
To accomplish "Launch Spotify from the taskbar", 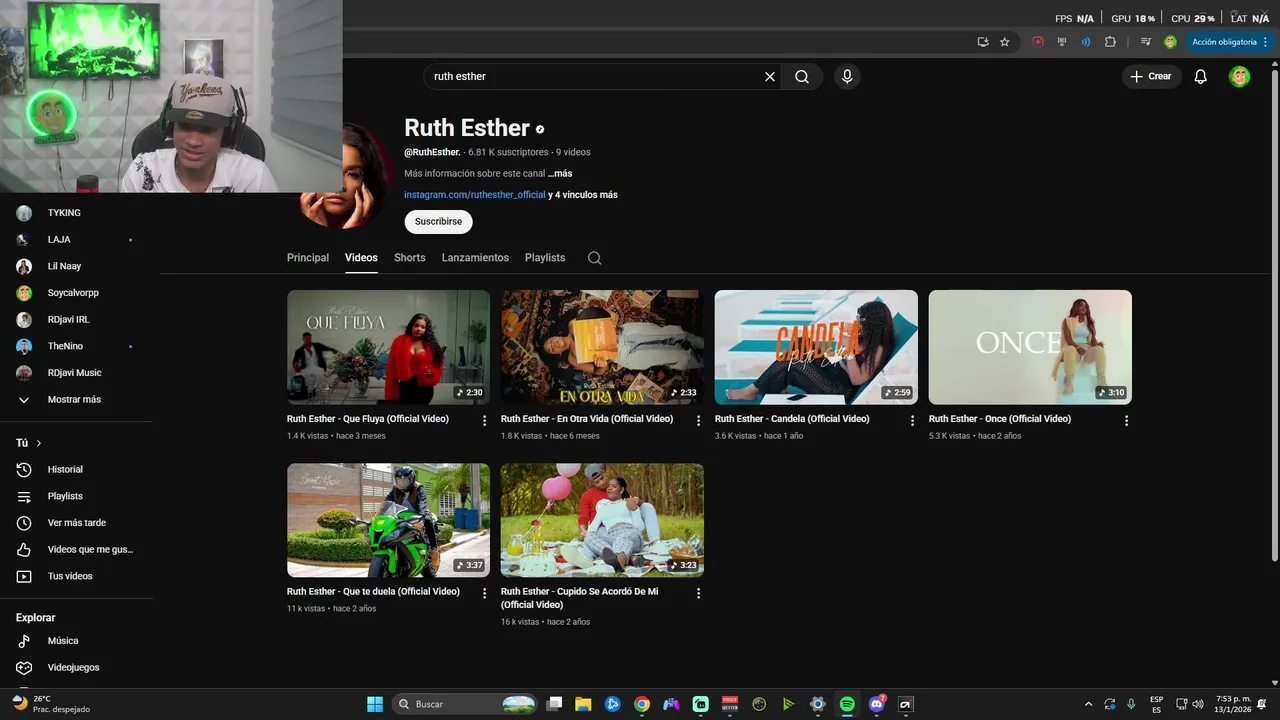I will 847,704.
